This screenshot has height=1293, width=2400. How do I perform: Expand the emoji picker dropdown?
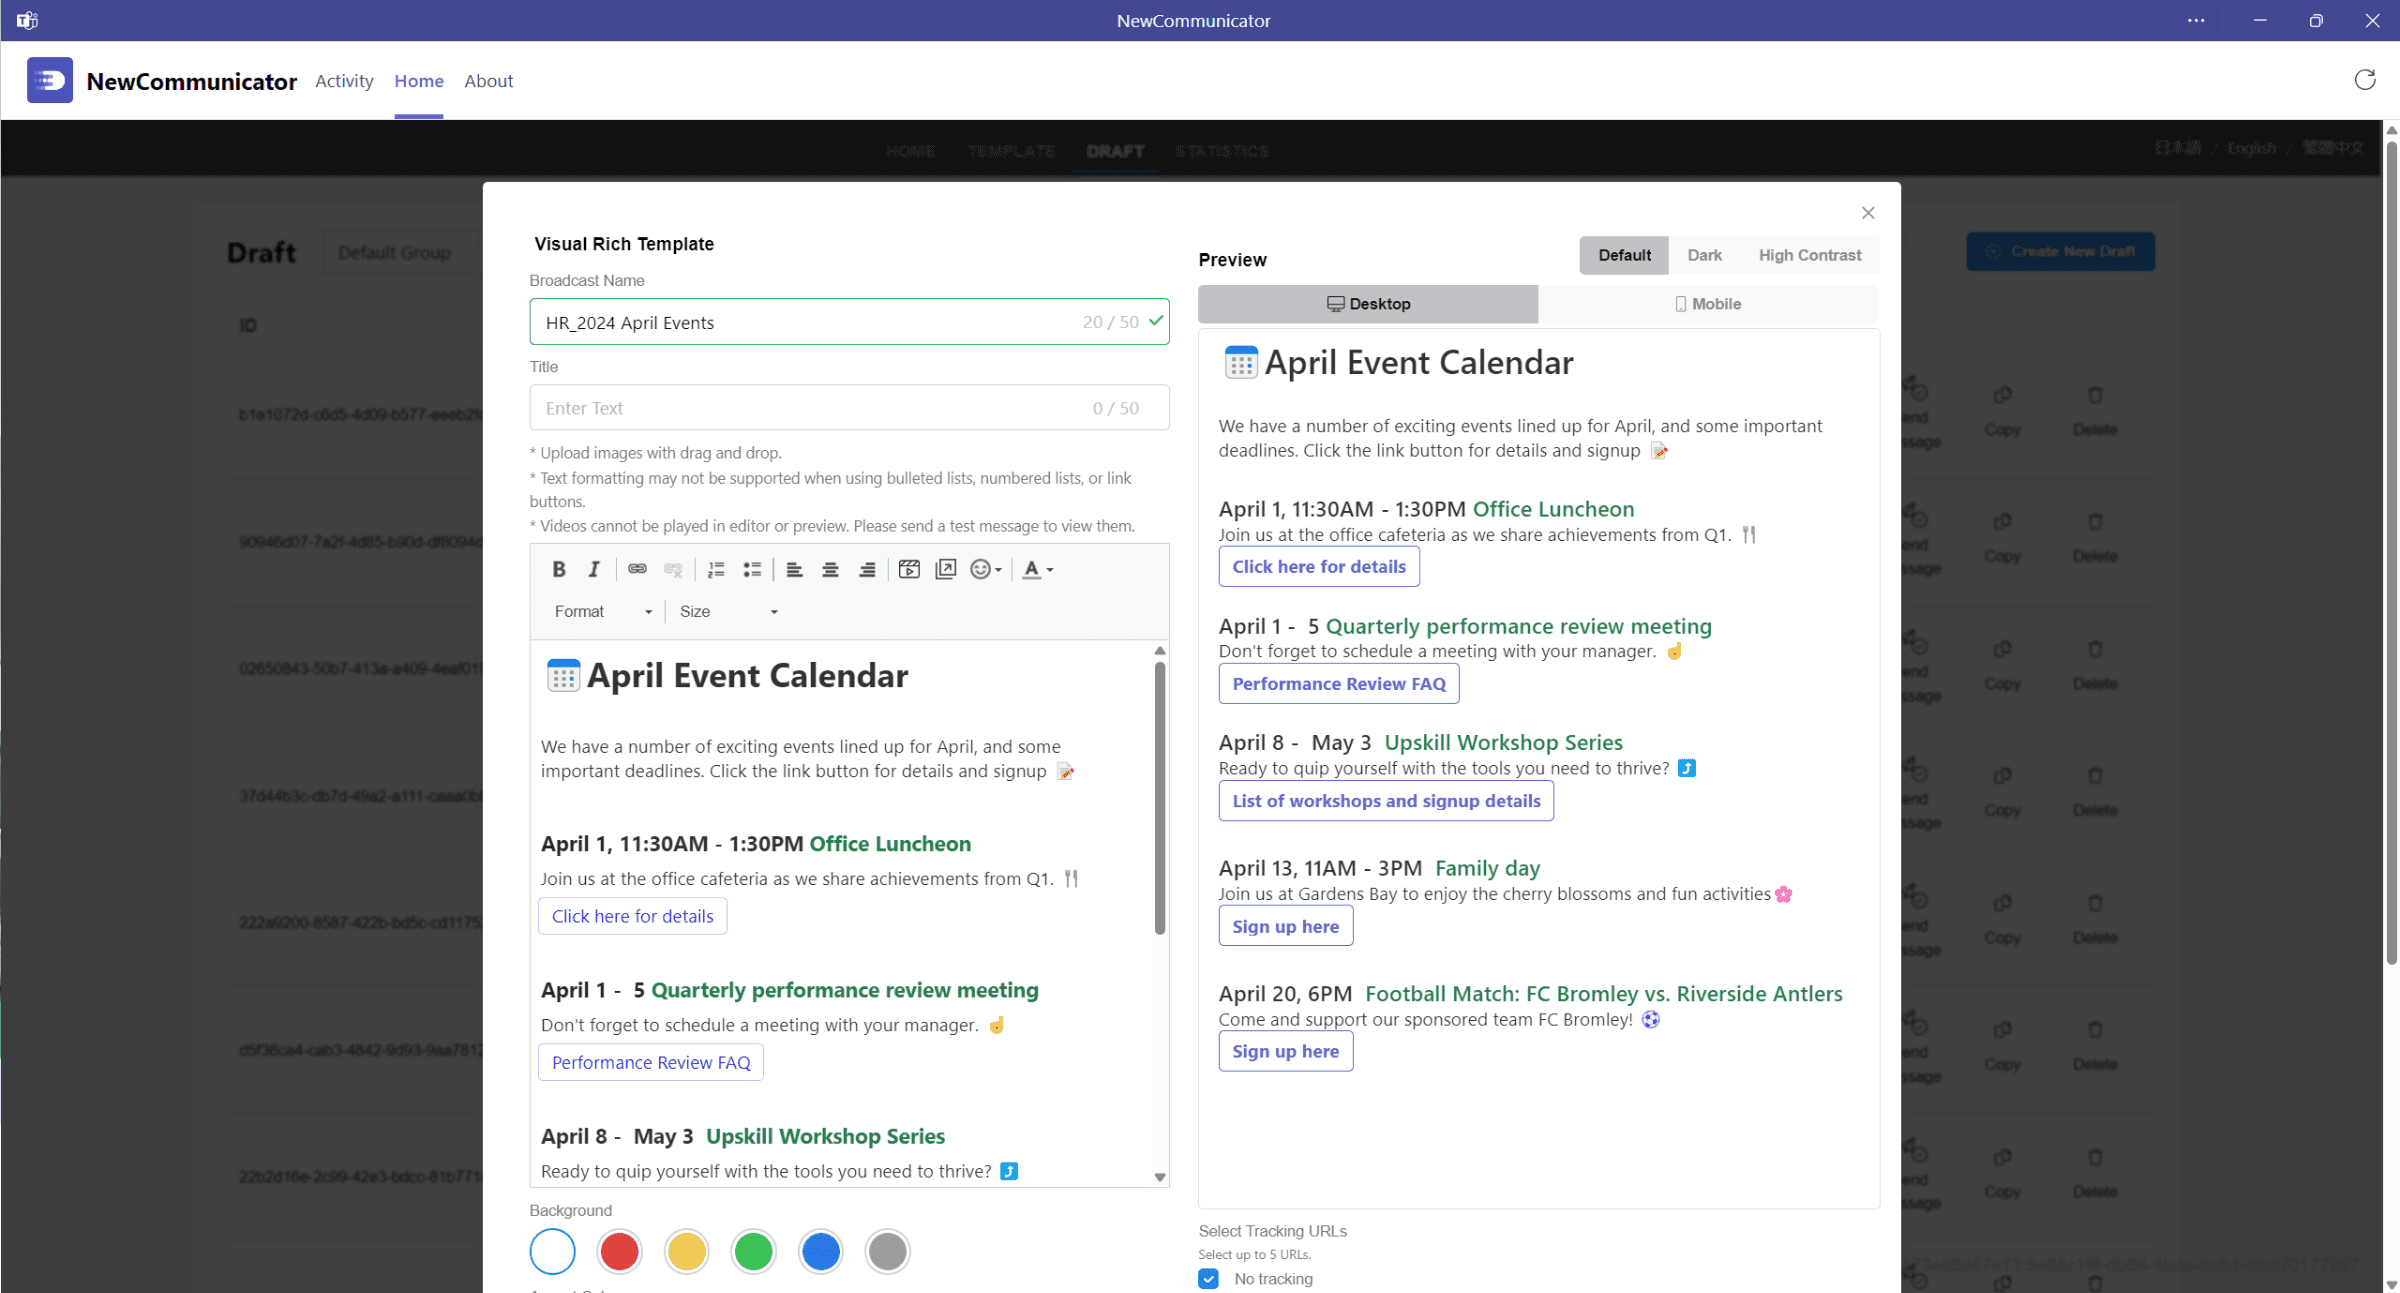point(986,569)
